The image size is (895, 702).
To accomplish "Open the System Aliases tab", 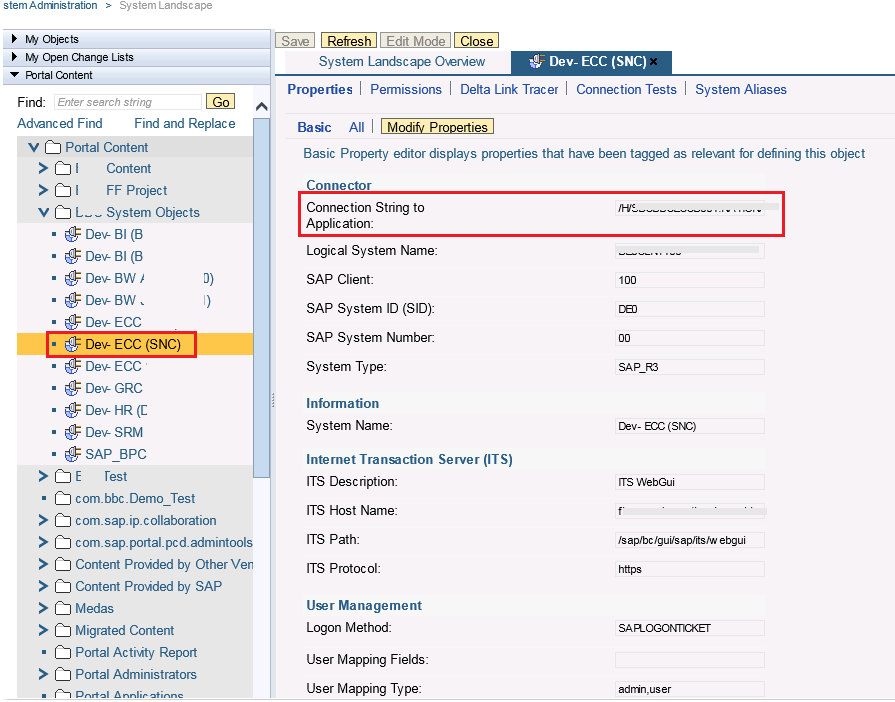I will click(x=740, y=89).
